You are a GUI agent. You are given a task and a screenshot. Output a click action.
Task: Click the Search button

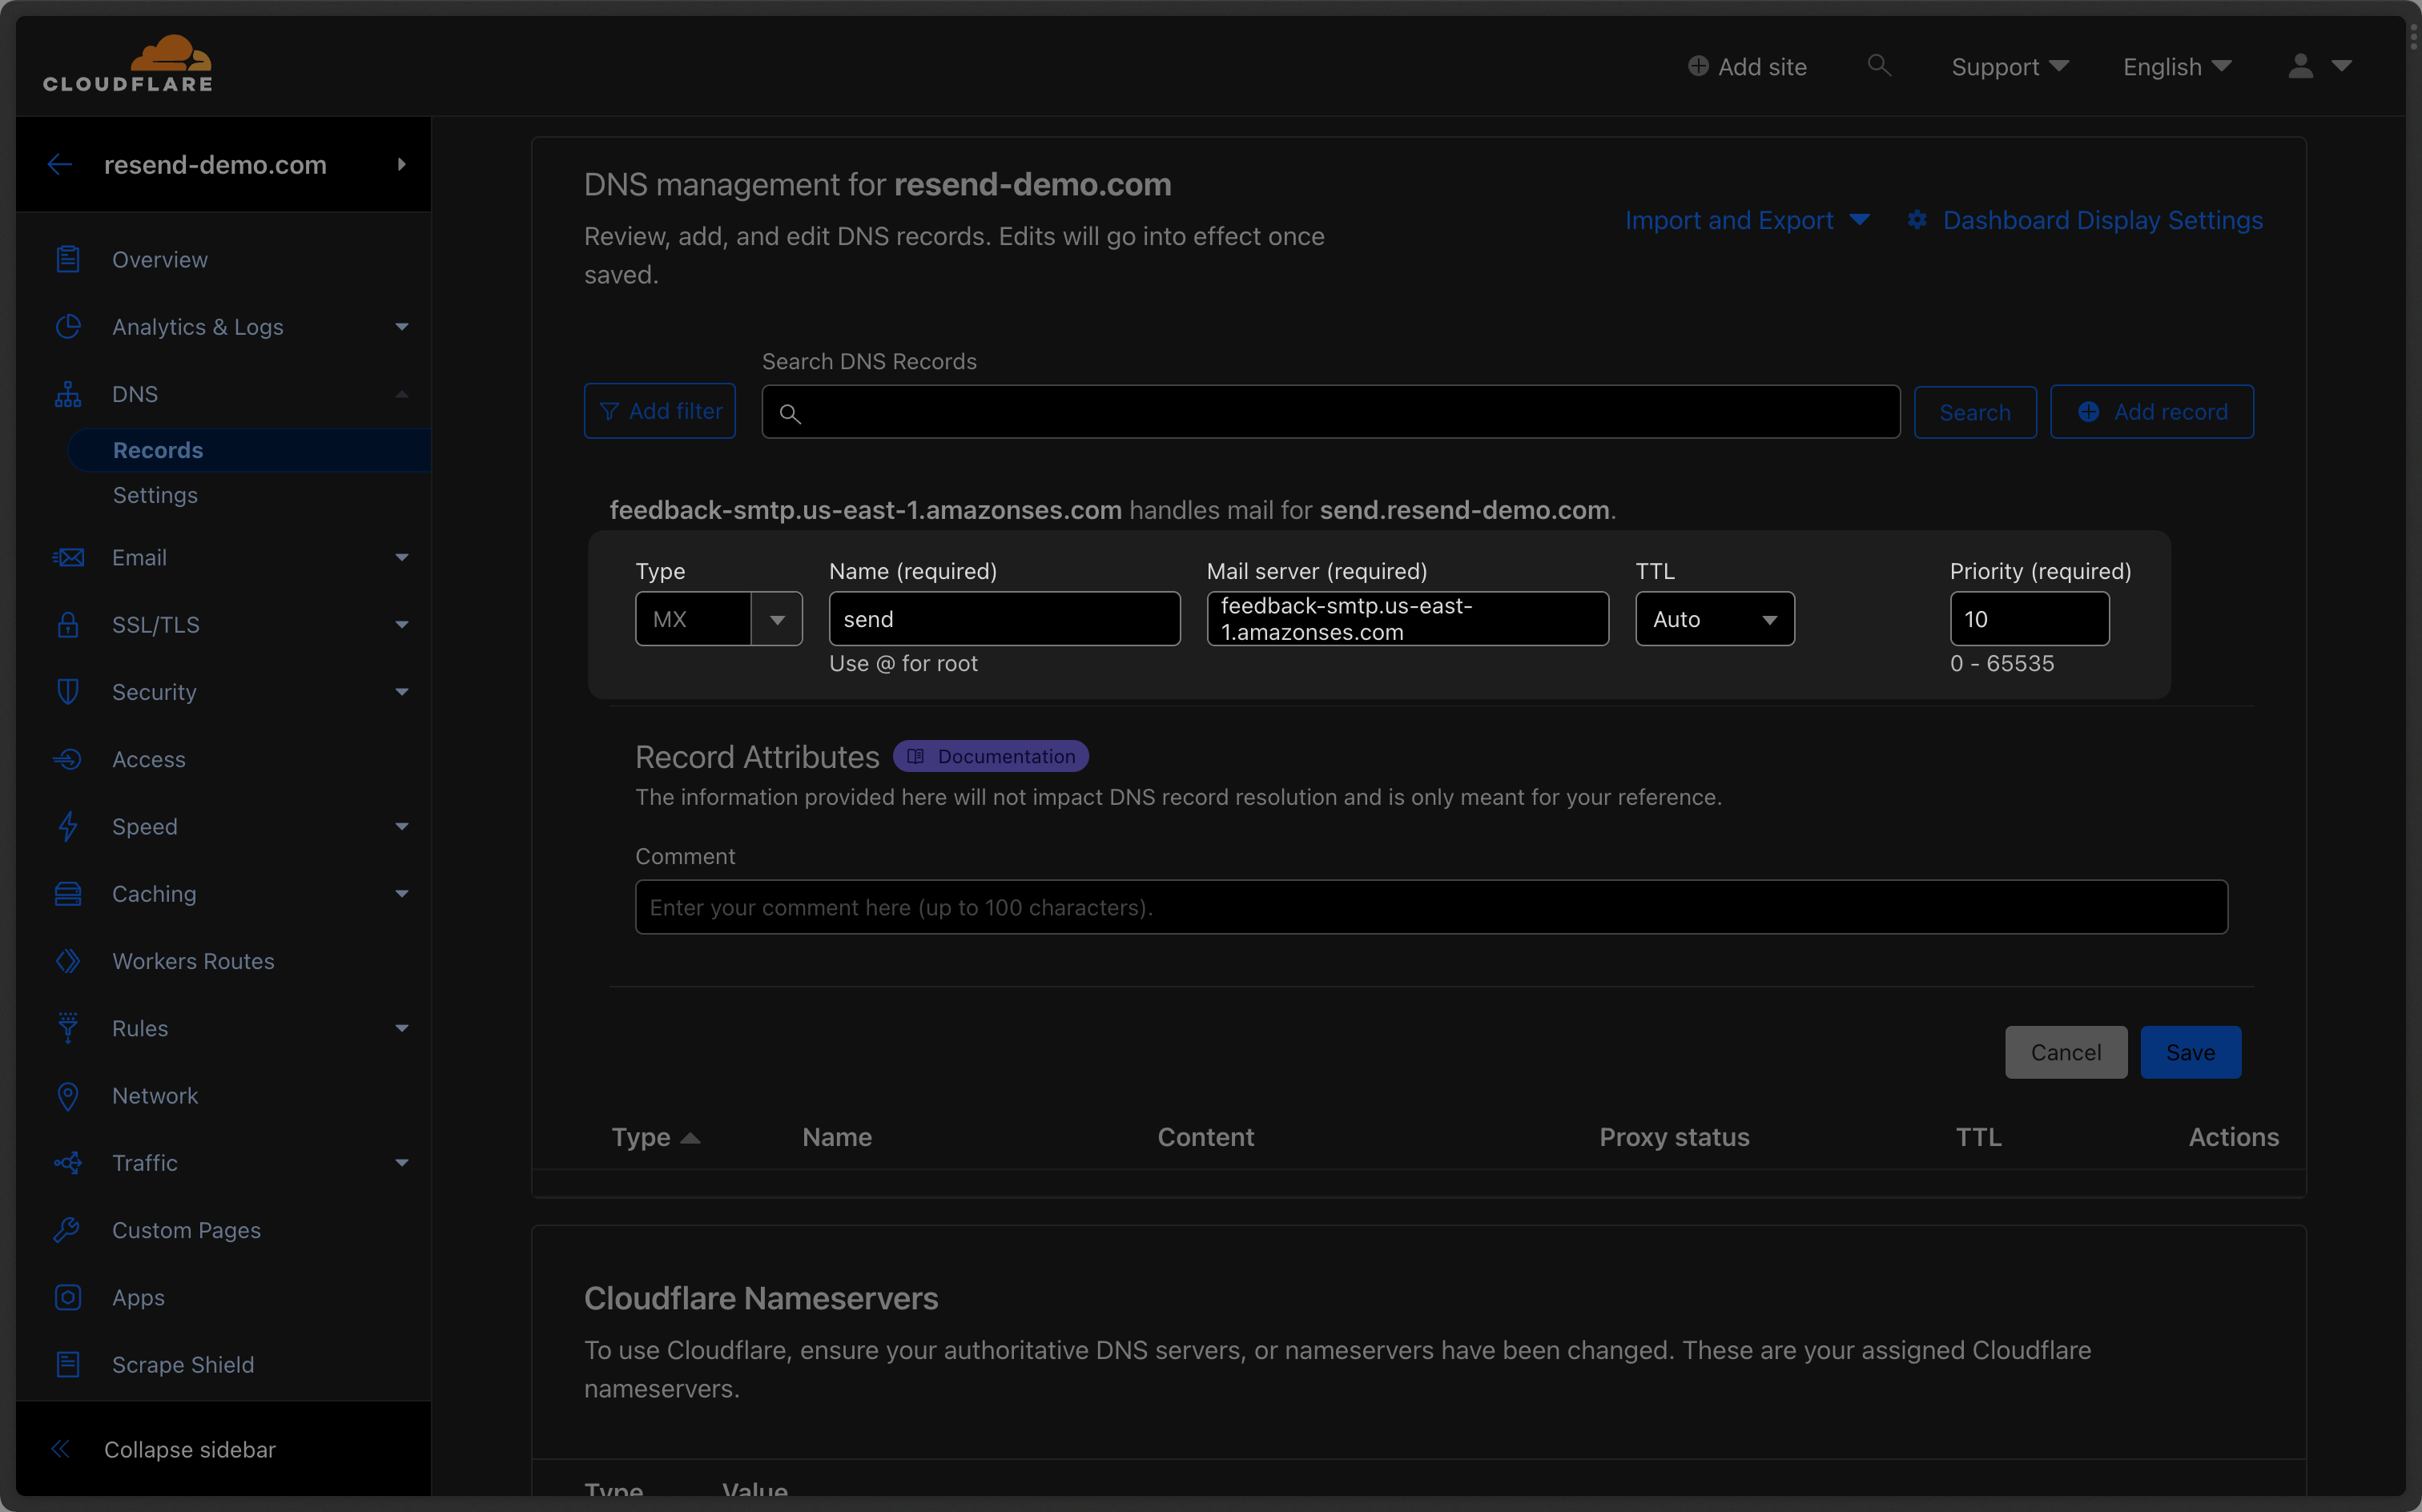(1975, 412)
